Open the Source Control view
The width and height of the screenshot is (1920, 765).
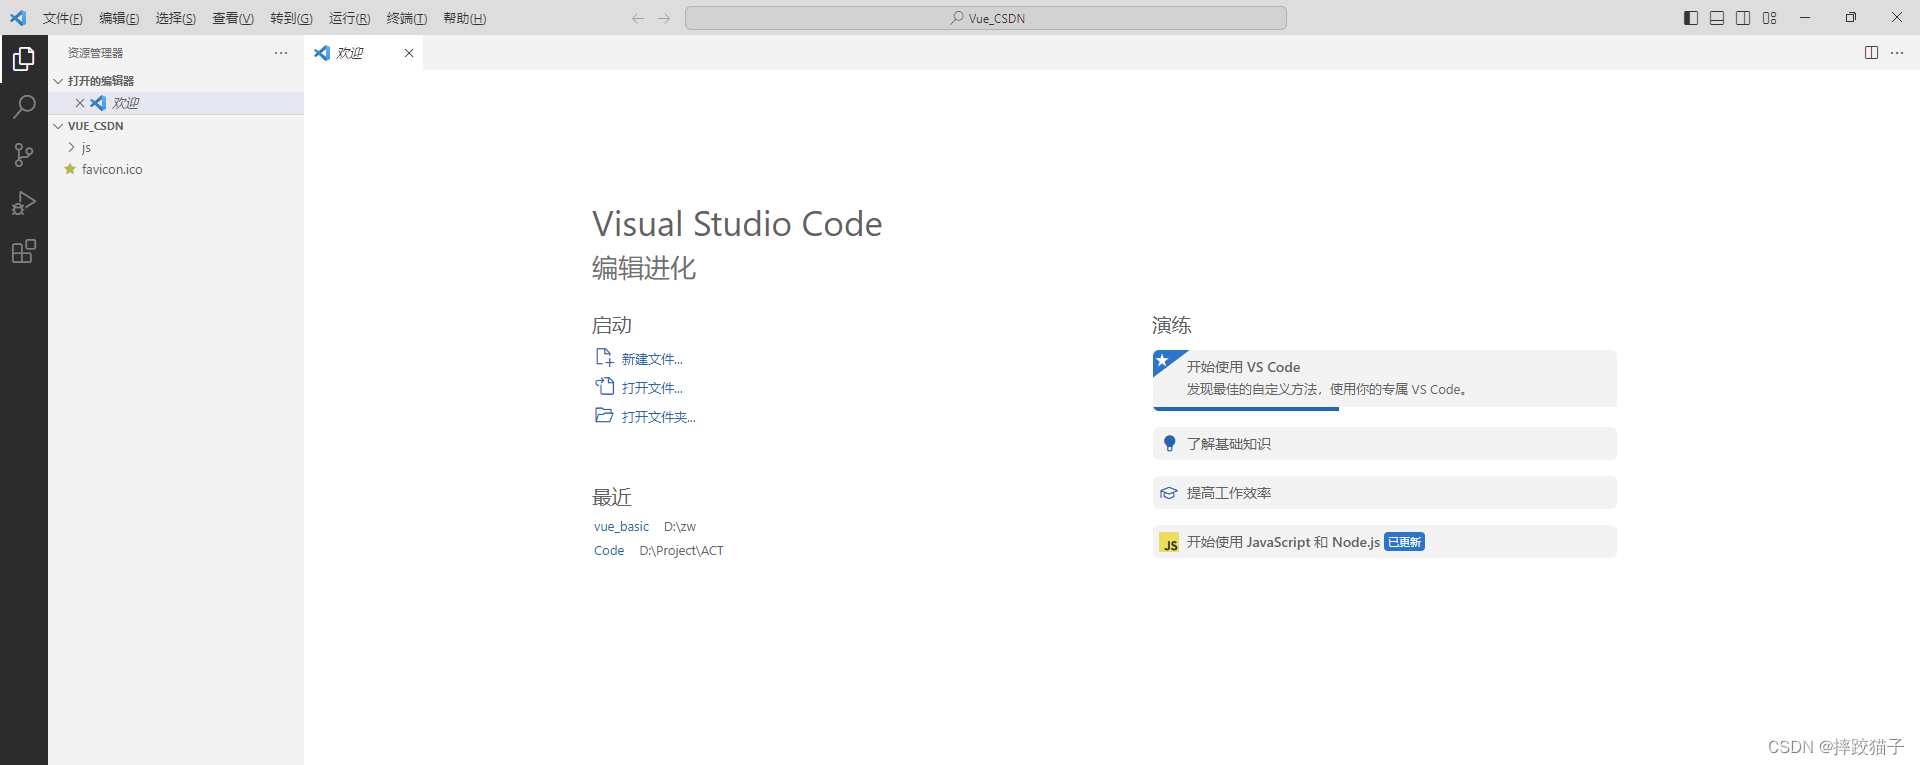(x=24, y=155)
